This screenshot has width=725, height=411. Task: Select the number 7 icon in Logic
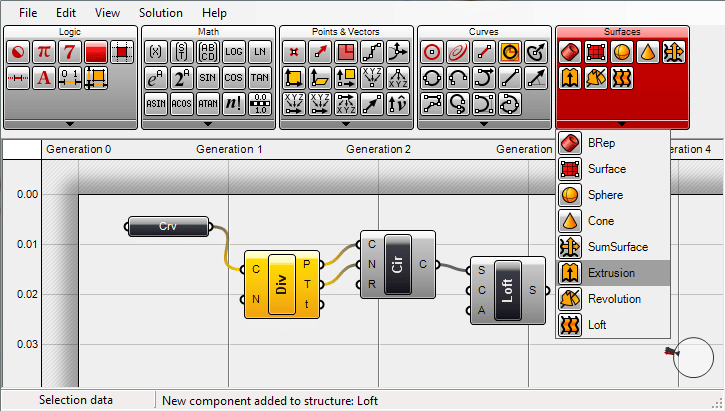pyautogui.click(x=70, y=51)
